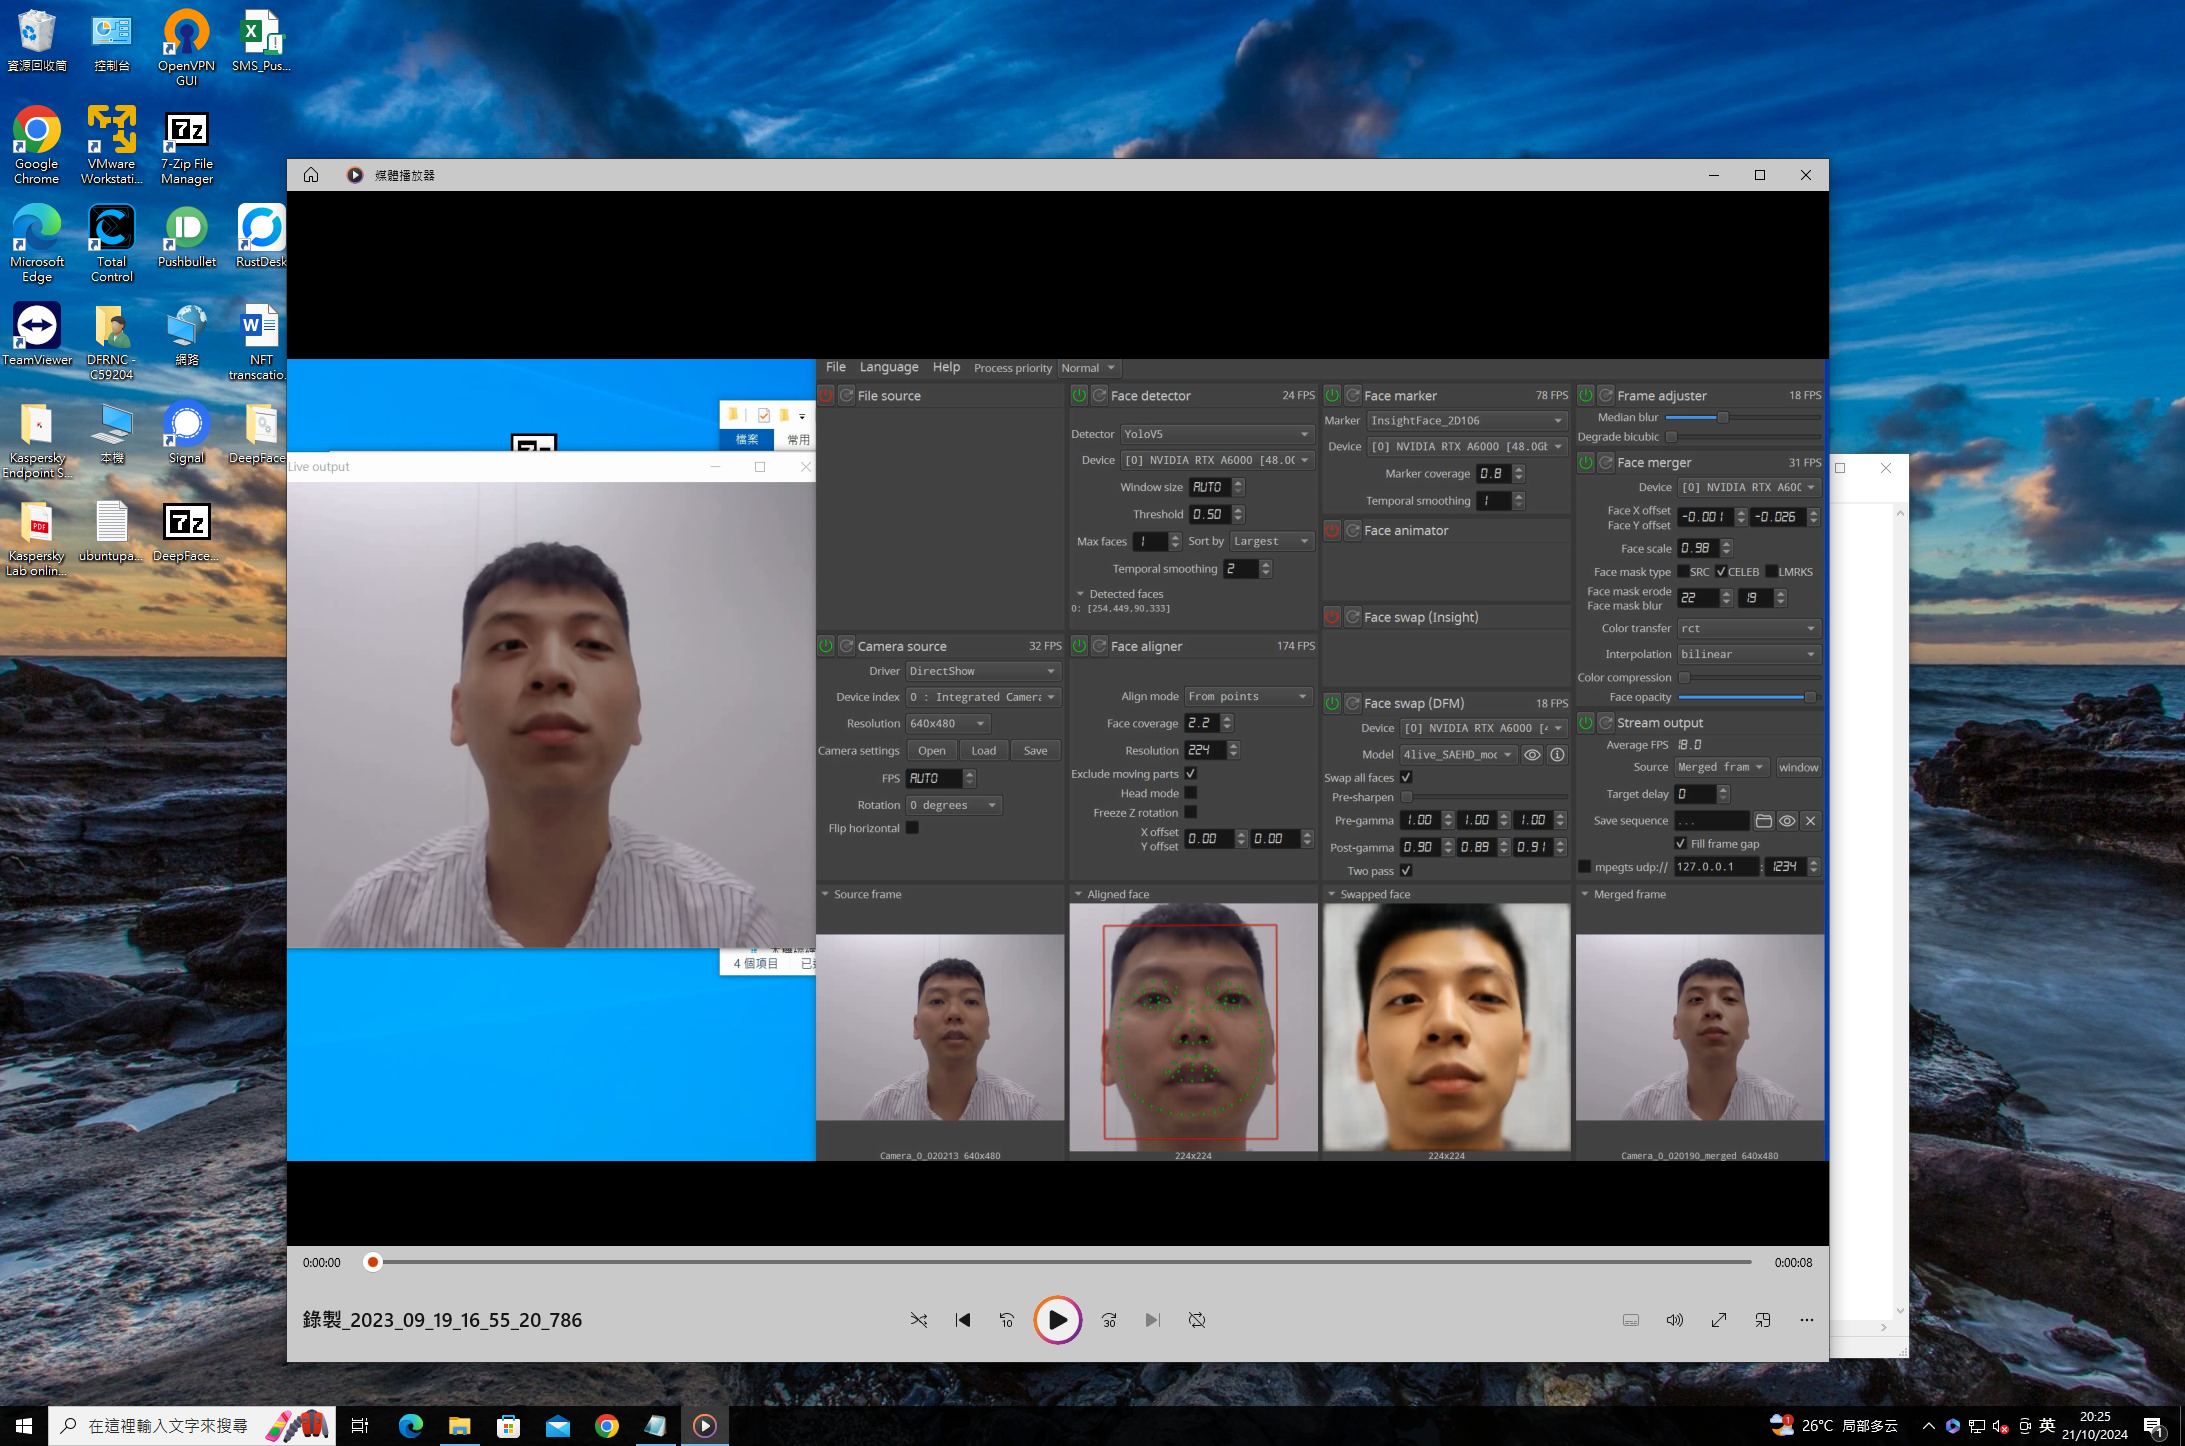
Task: Open Microsoft Store from the taskbar
Action: 508,1426
